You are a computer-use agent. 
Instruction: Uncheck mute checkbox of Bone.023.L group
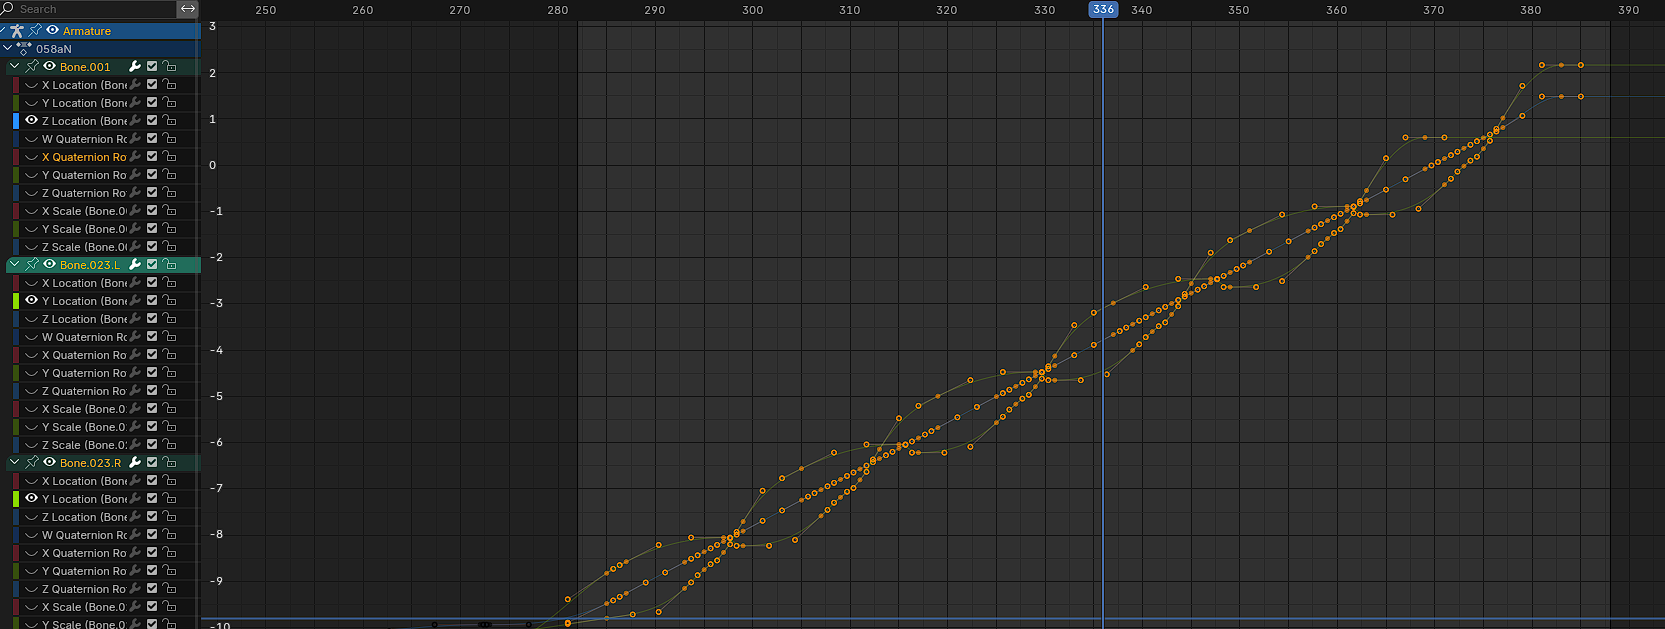[152, 265]
